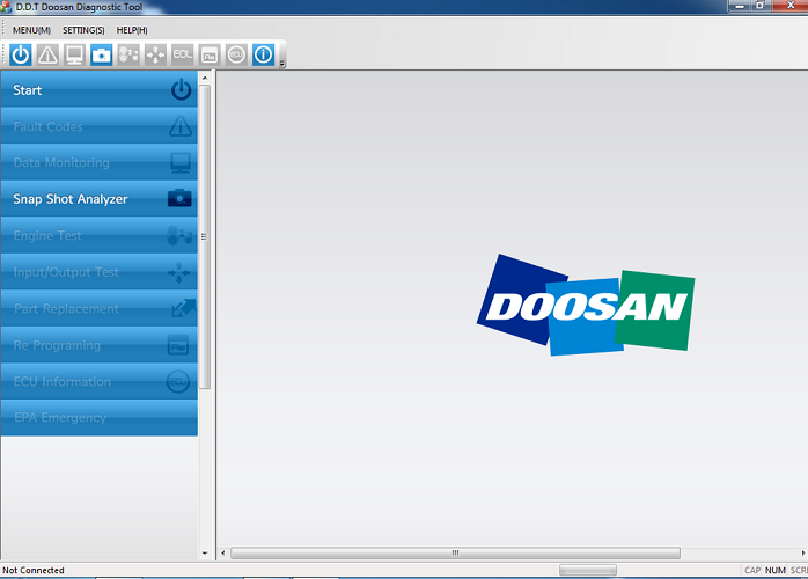
Task: Click the Start power icon in toolbar
Action: click(x=21, y=55)
